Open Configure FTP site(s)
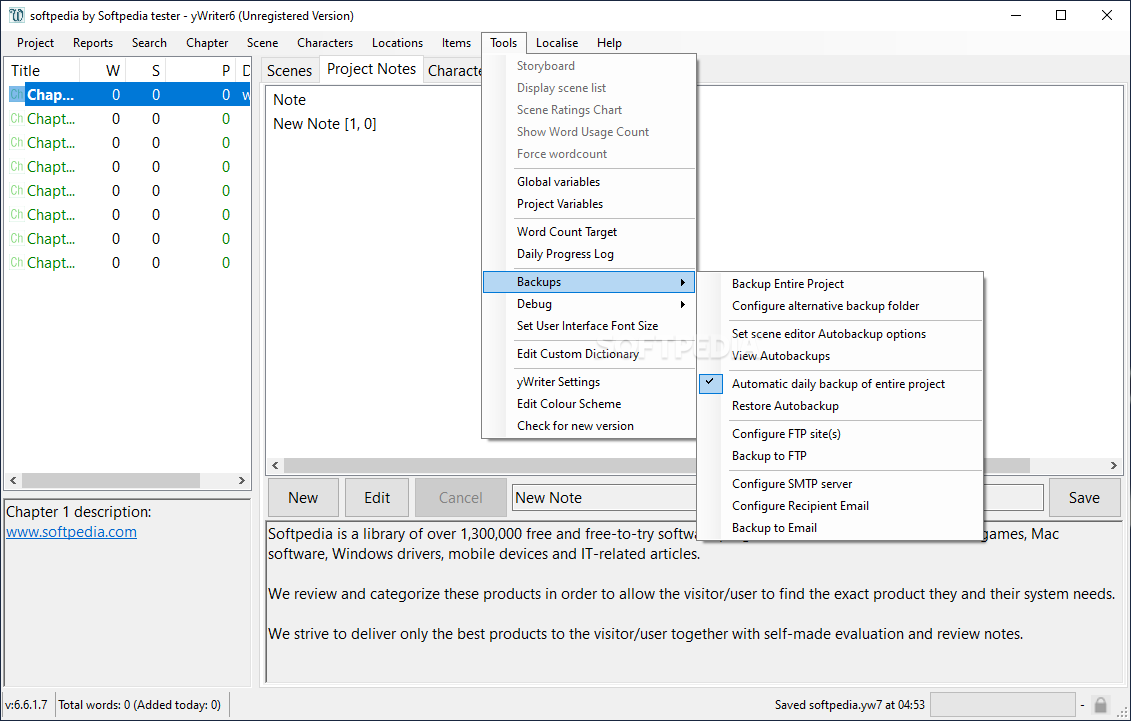This screenshot has height=721, width=1131. tap(840, 434)
